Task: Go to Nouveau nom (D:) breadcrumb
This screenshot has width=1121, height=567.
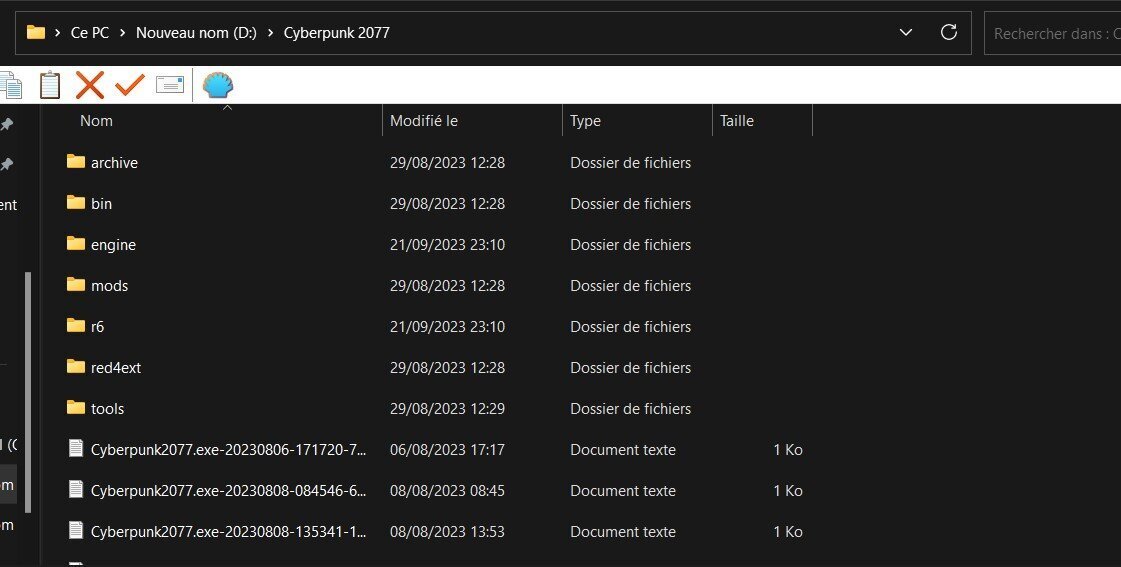Action: (196, 32)
